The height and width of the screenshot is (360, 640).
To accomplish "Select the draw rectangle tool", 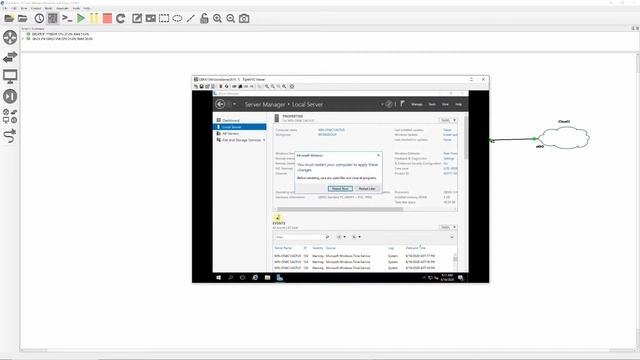I will click(164, 18).
